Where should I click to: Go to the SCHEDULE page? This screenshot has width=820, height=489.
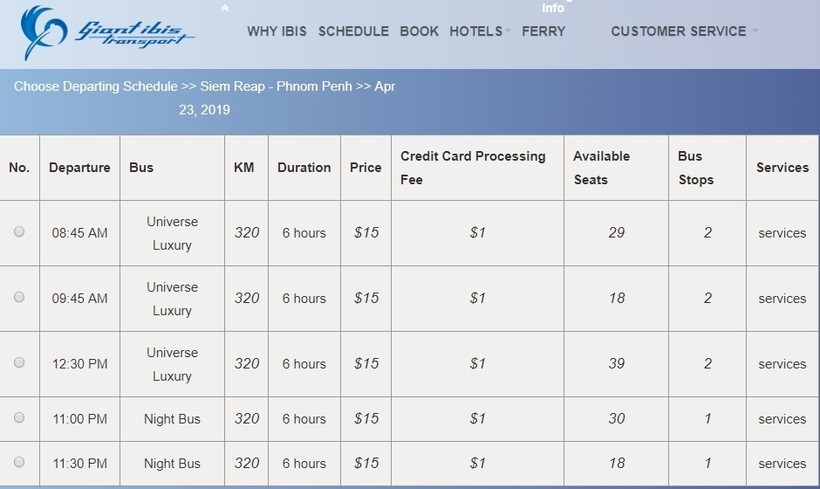(353, 31)
